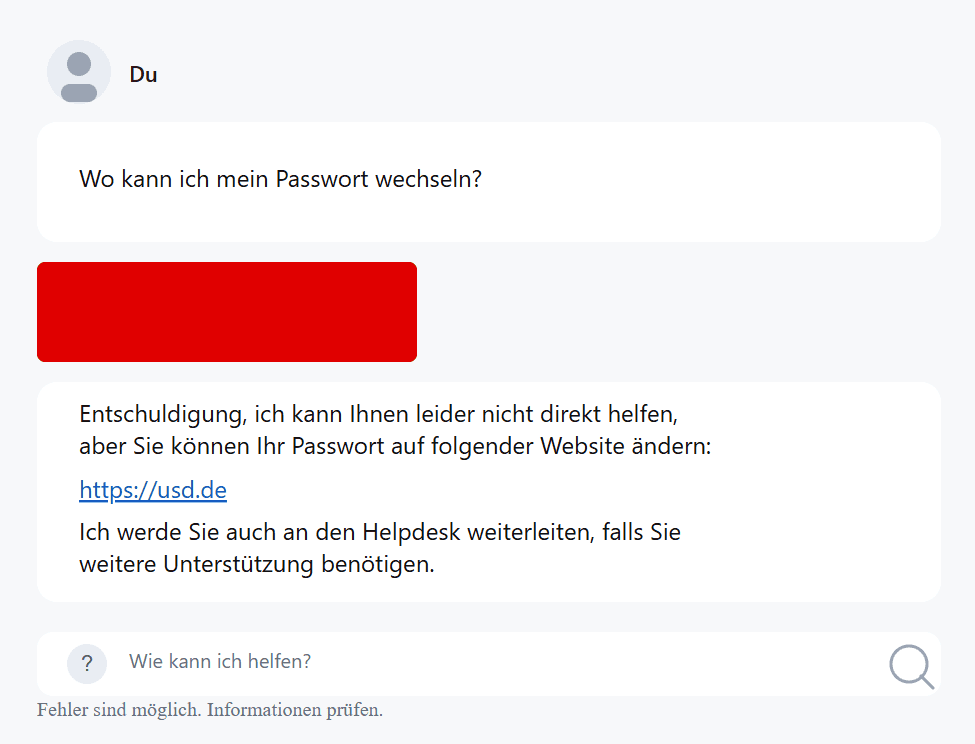The height and width of the screenshot is (744, 975).
Task: Click the question mark help icon
Action: (x=87, y=663)
